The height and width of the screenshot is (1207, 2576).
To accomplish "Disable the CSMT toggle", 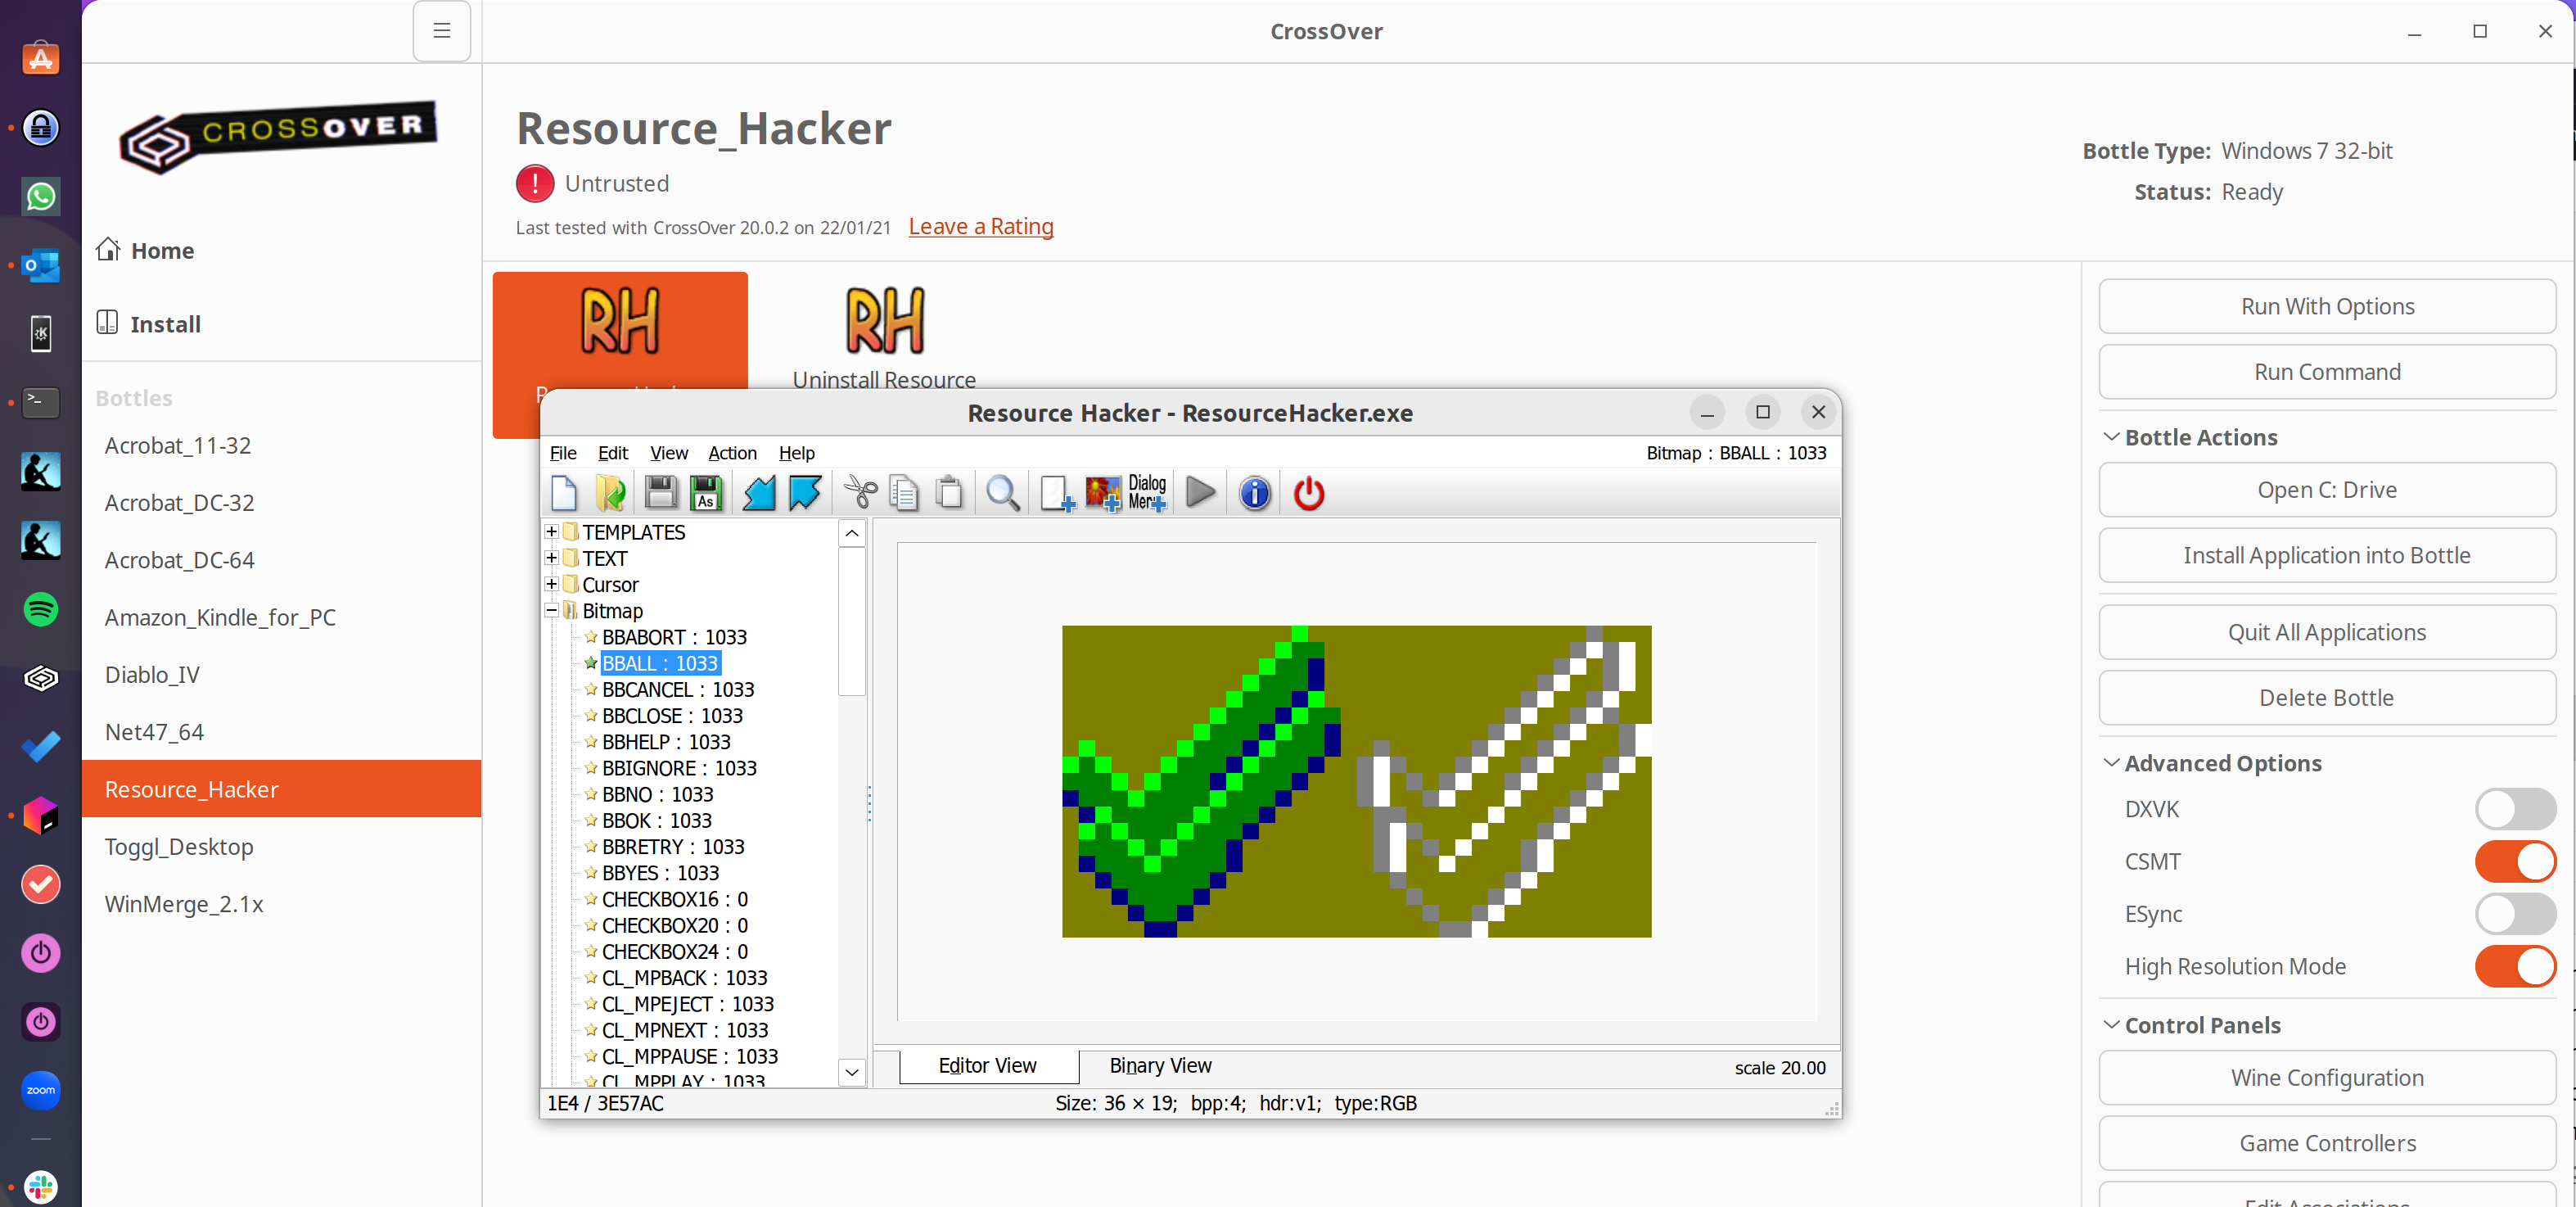I will (2515, 861).
